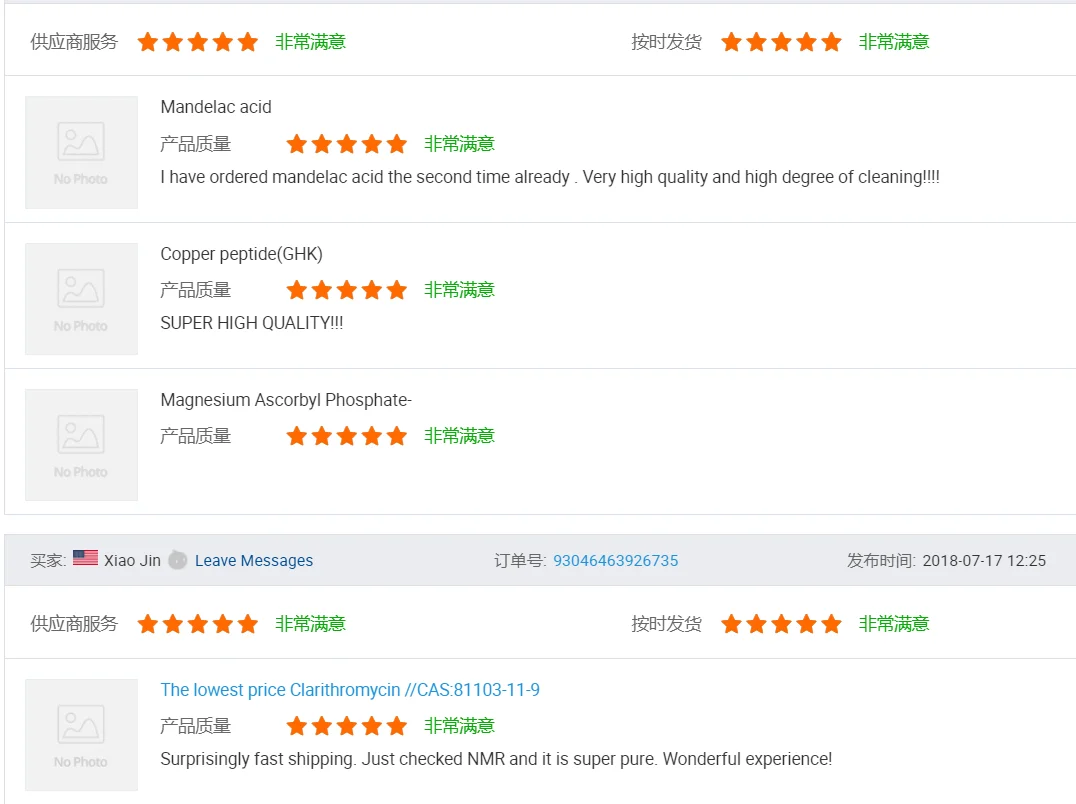Open the lowest price Clarithromycin product link

pyautogui.click(x=350, y=690)
